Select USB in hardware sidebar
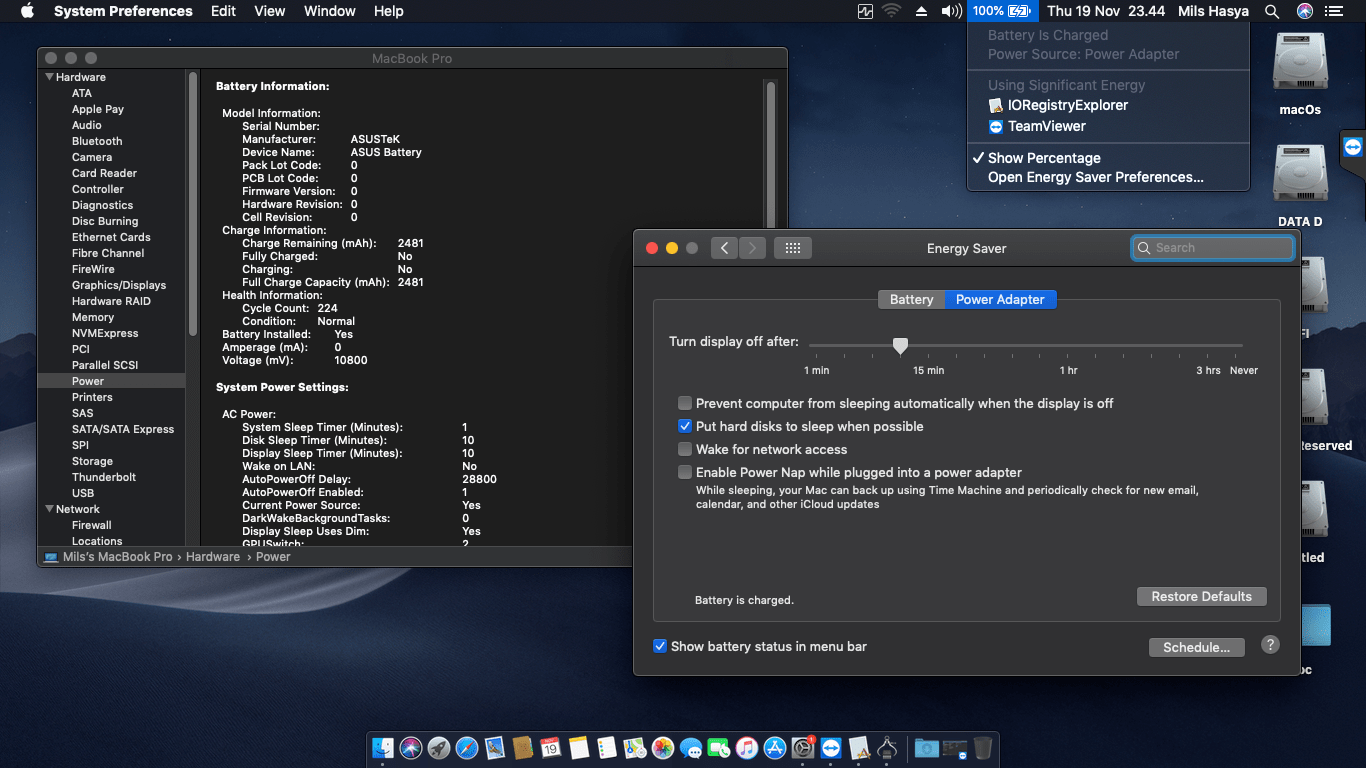 click(x=83, y=493)
